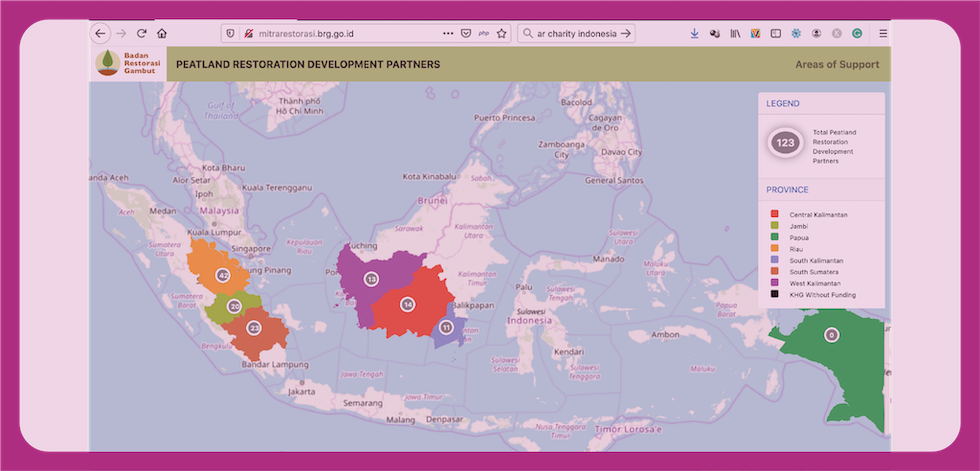Click the brown-orange South Sumatera legend swatch
Image resolution: width=980 pixels, height=471 pixels.
pos(774,272)
